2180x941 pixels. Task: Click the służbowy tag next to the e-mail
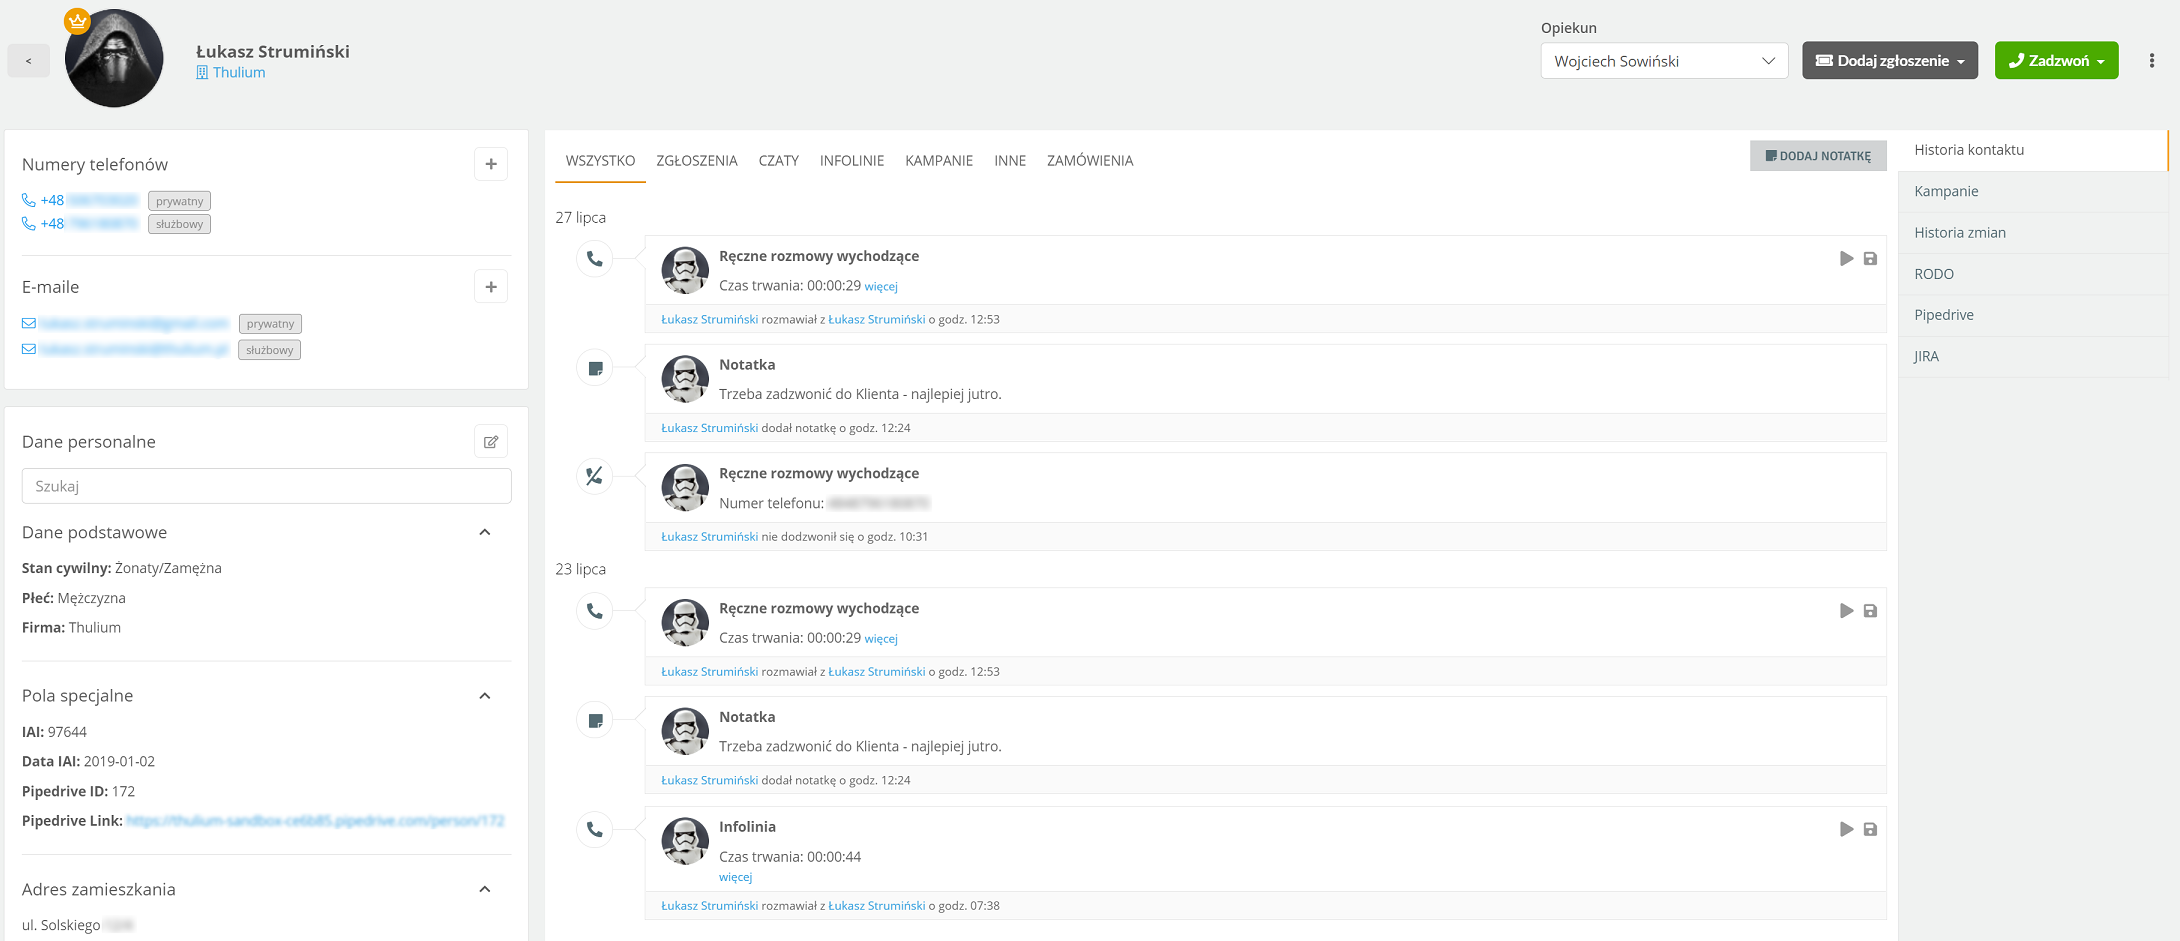click(x=270, y=350)
